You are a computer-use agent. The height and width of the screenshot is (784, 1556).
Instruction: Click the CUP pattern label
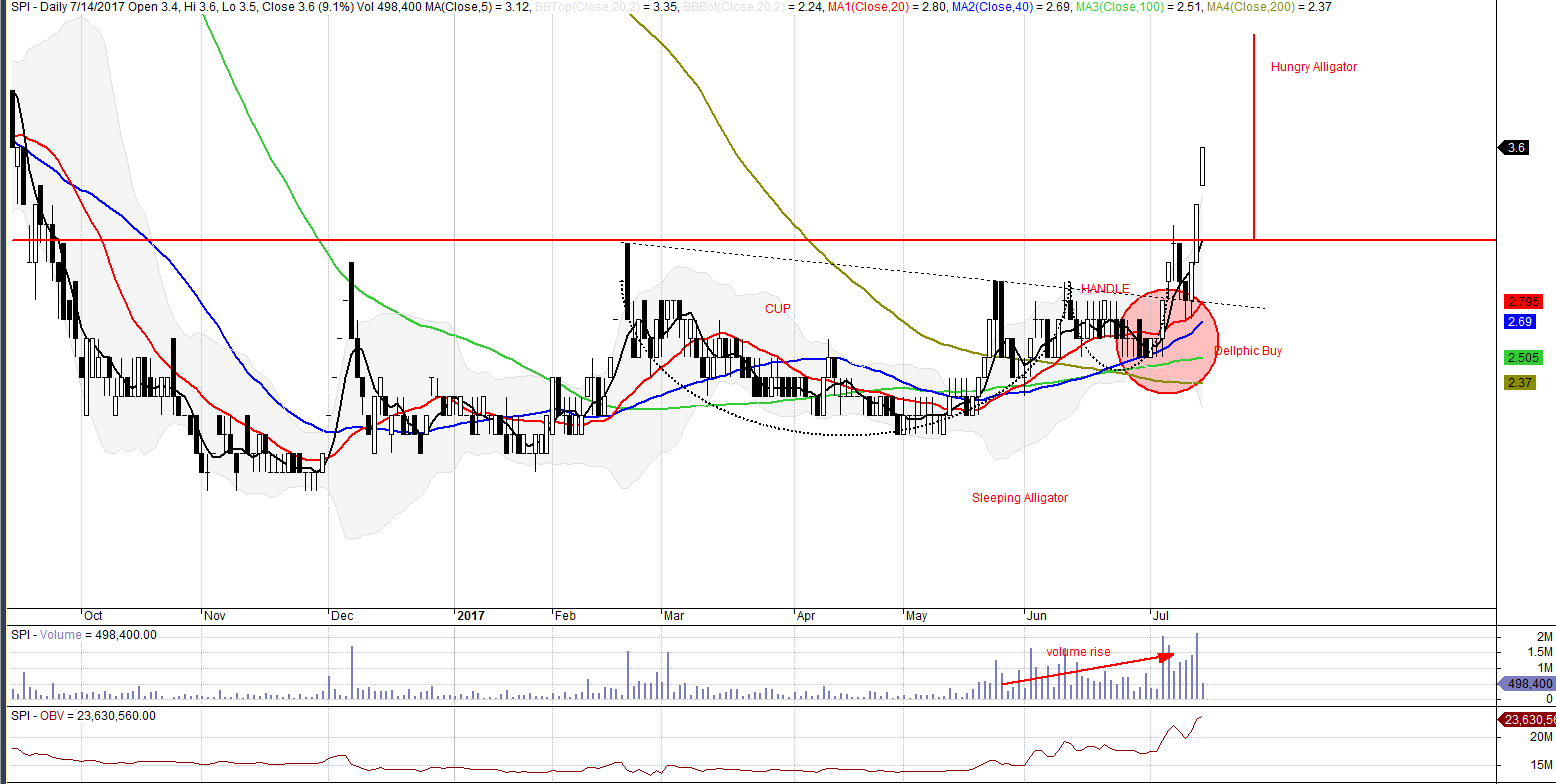[x=778, y=309]
